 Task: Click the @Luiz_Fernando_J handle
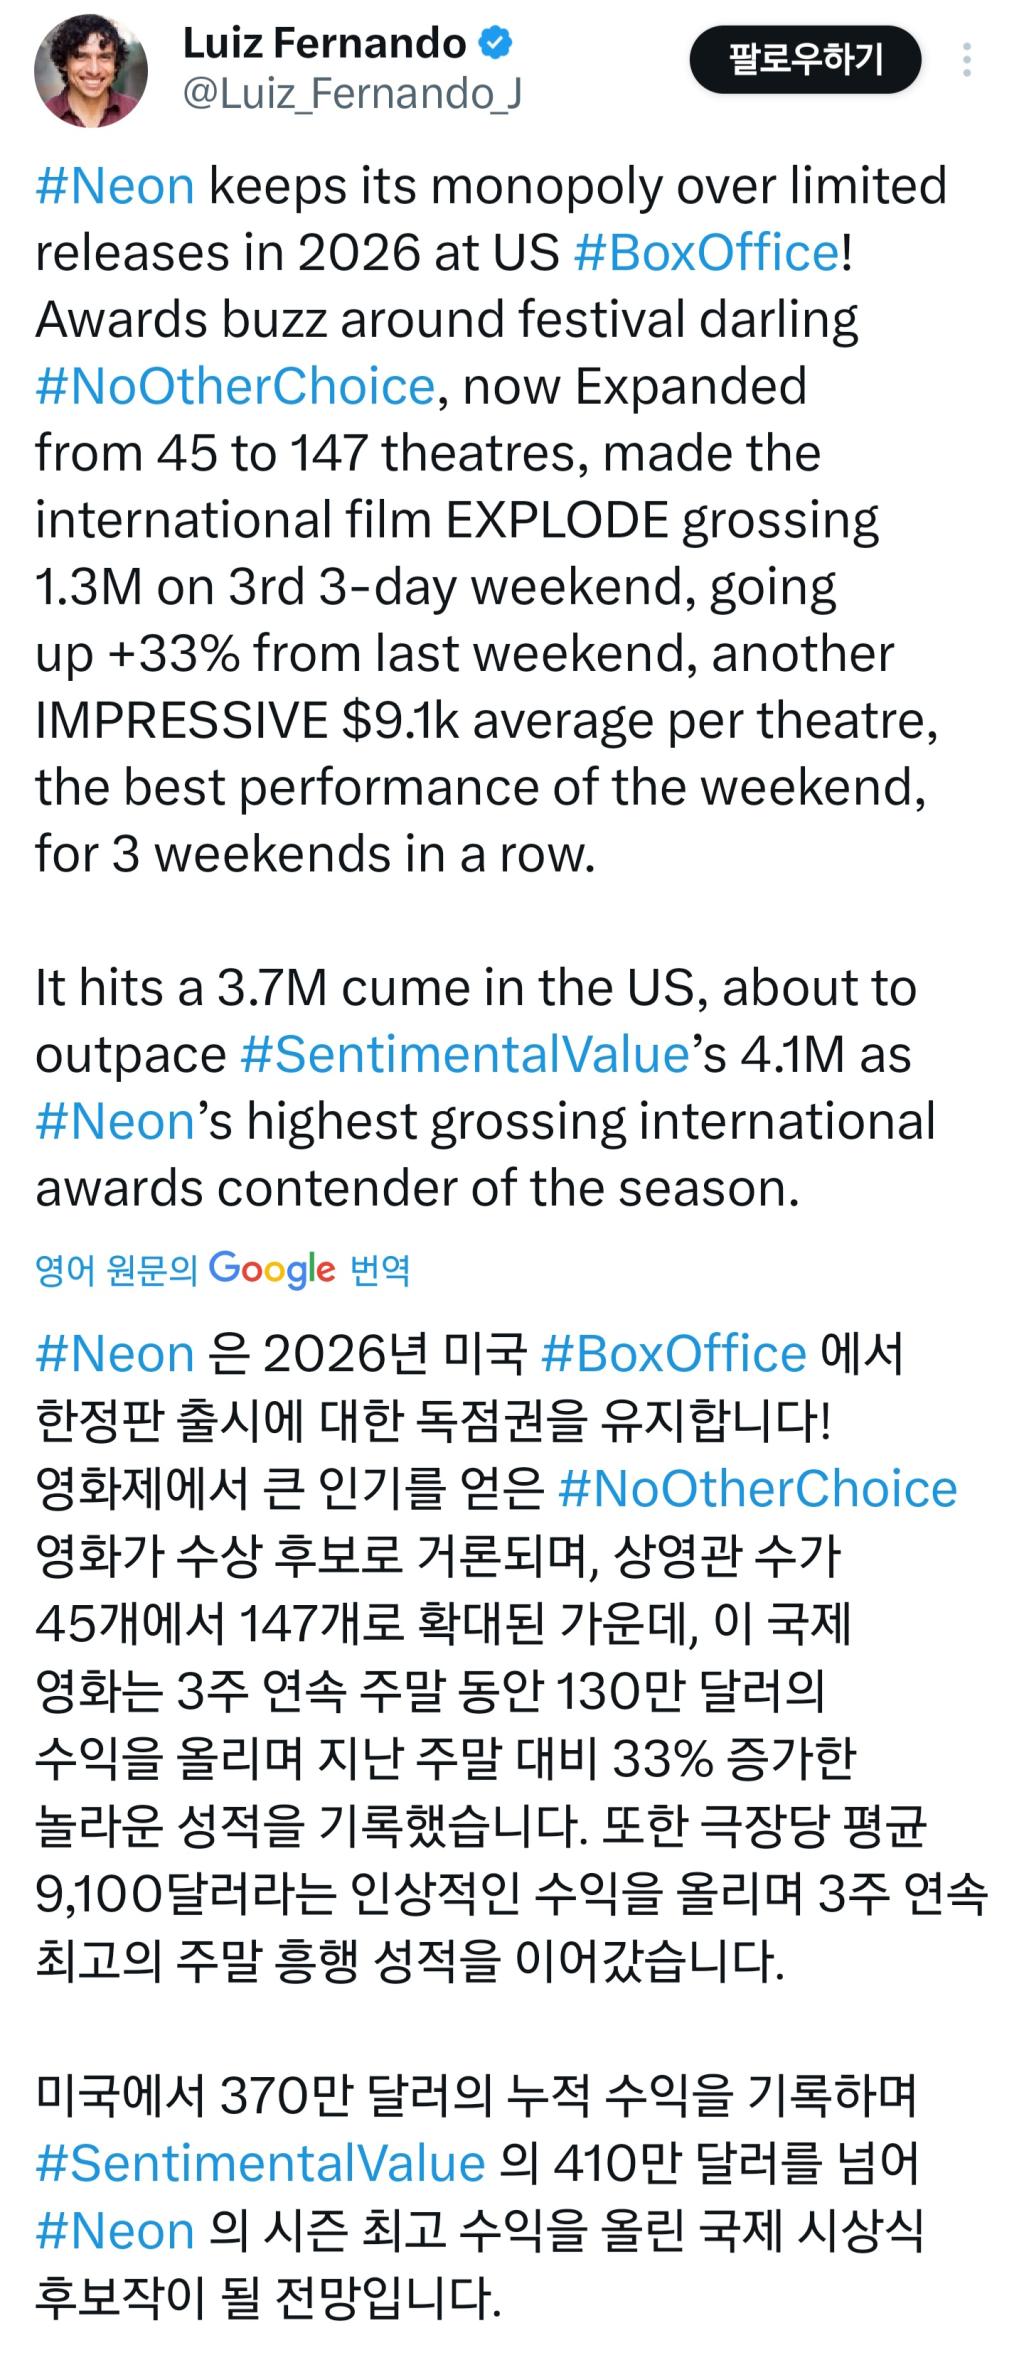tap(352, 95)
